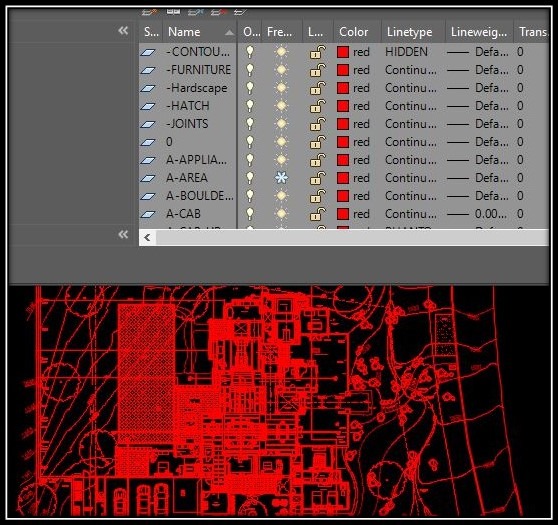Select status icon of -HATCH layer
The width and height of the screenshot is (558, 525).
(148, 106)
